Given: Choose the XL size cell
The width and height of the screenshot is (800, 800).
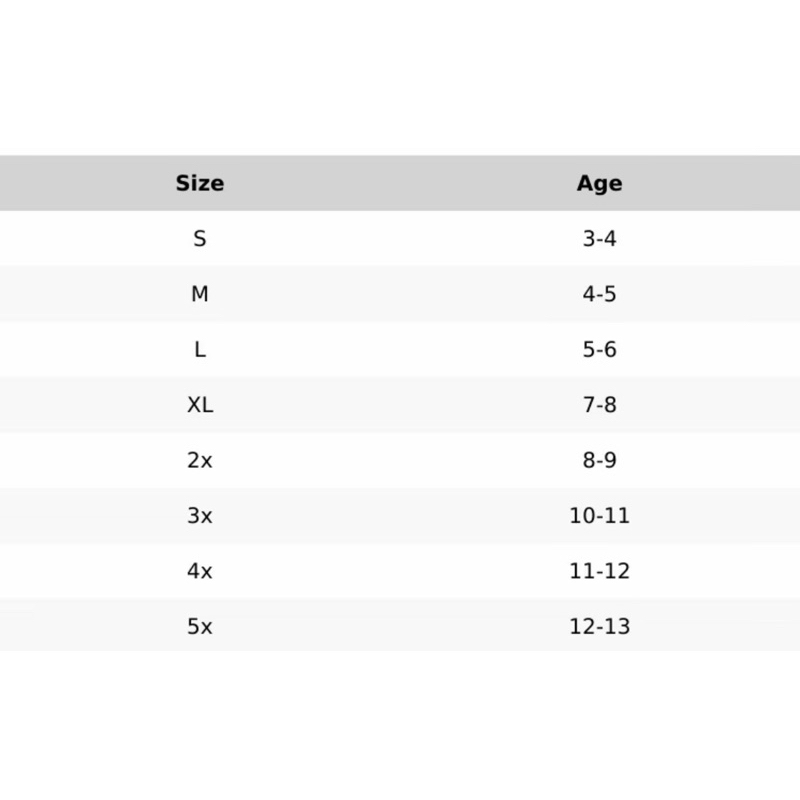Looking at the screenshot, I should 200,405.
